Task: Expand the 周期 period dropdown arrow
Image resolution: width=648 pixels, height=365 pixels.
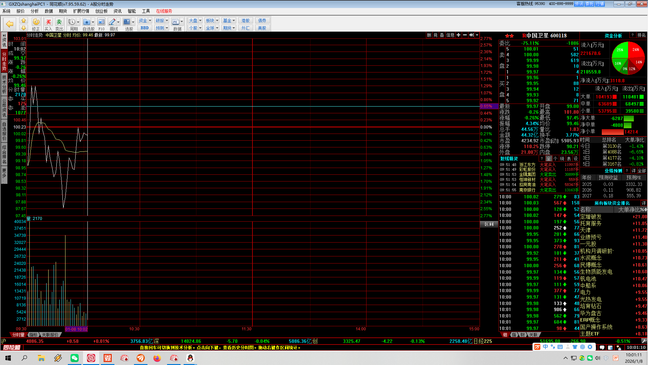Action: click(x=78, y=22)
